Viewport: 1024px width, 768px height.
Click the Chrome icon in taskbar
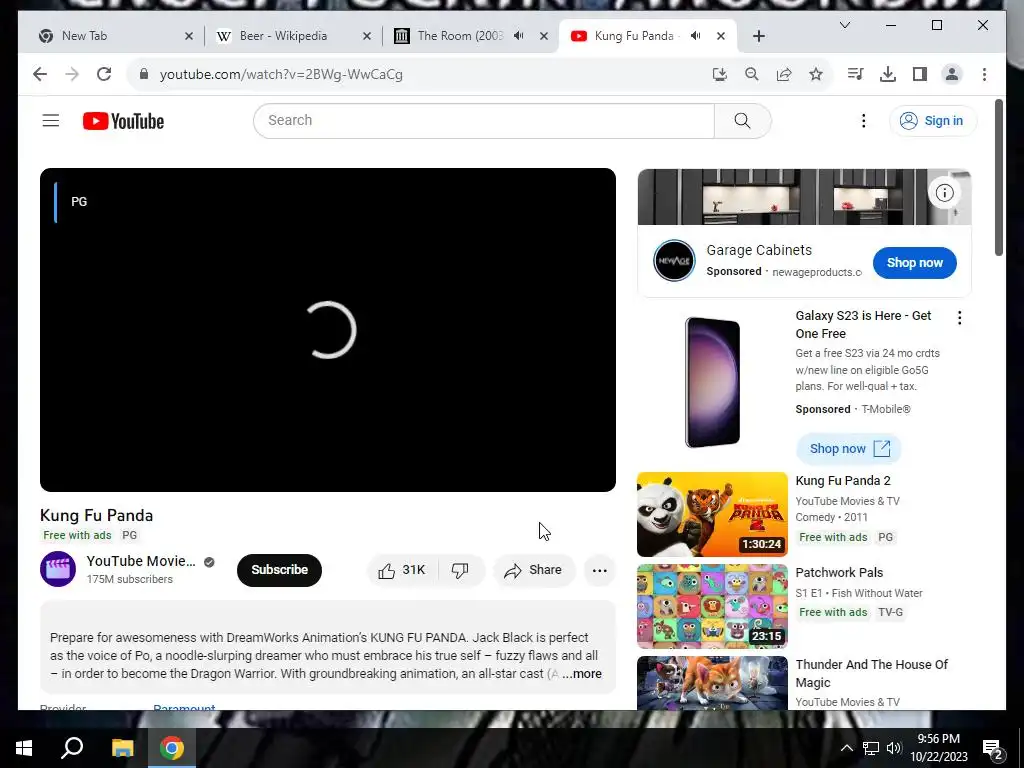point(172,748)
